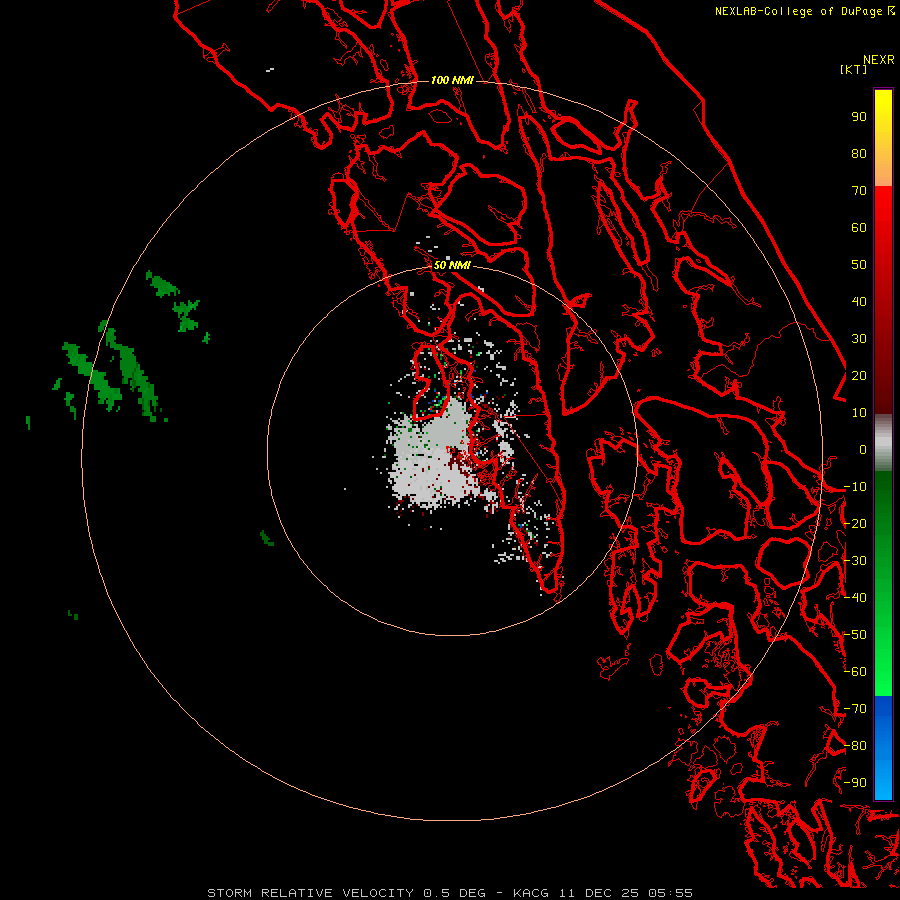
Task: Click the 20 value on the velocity scale
Action: tap(859, 375)
